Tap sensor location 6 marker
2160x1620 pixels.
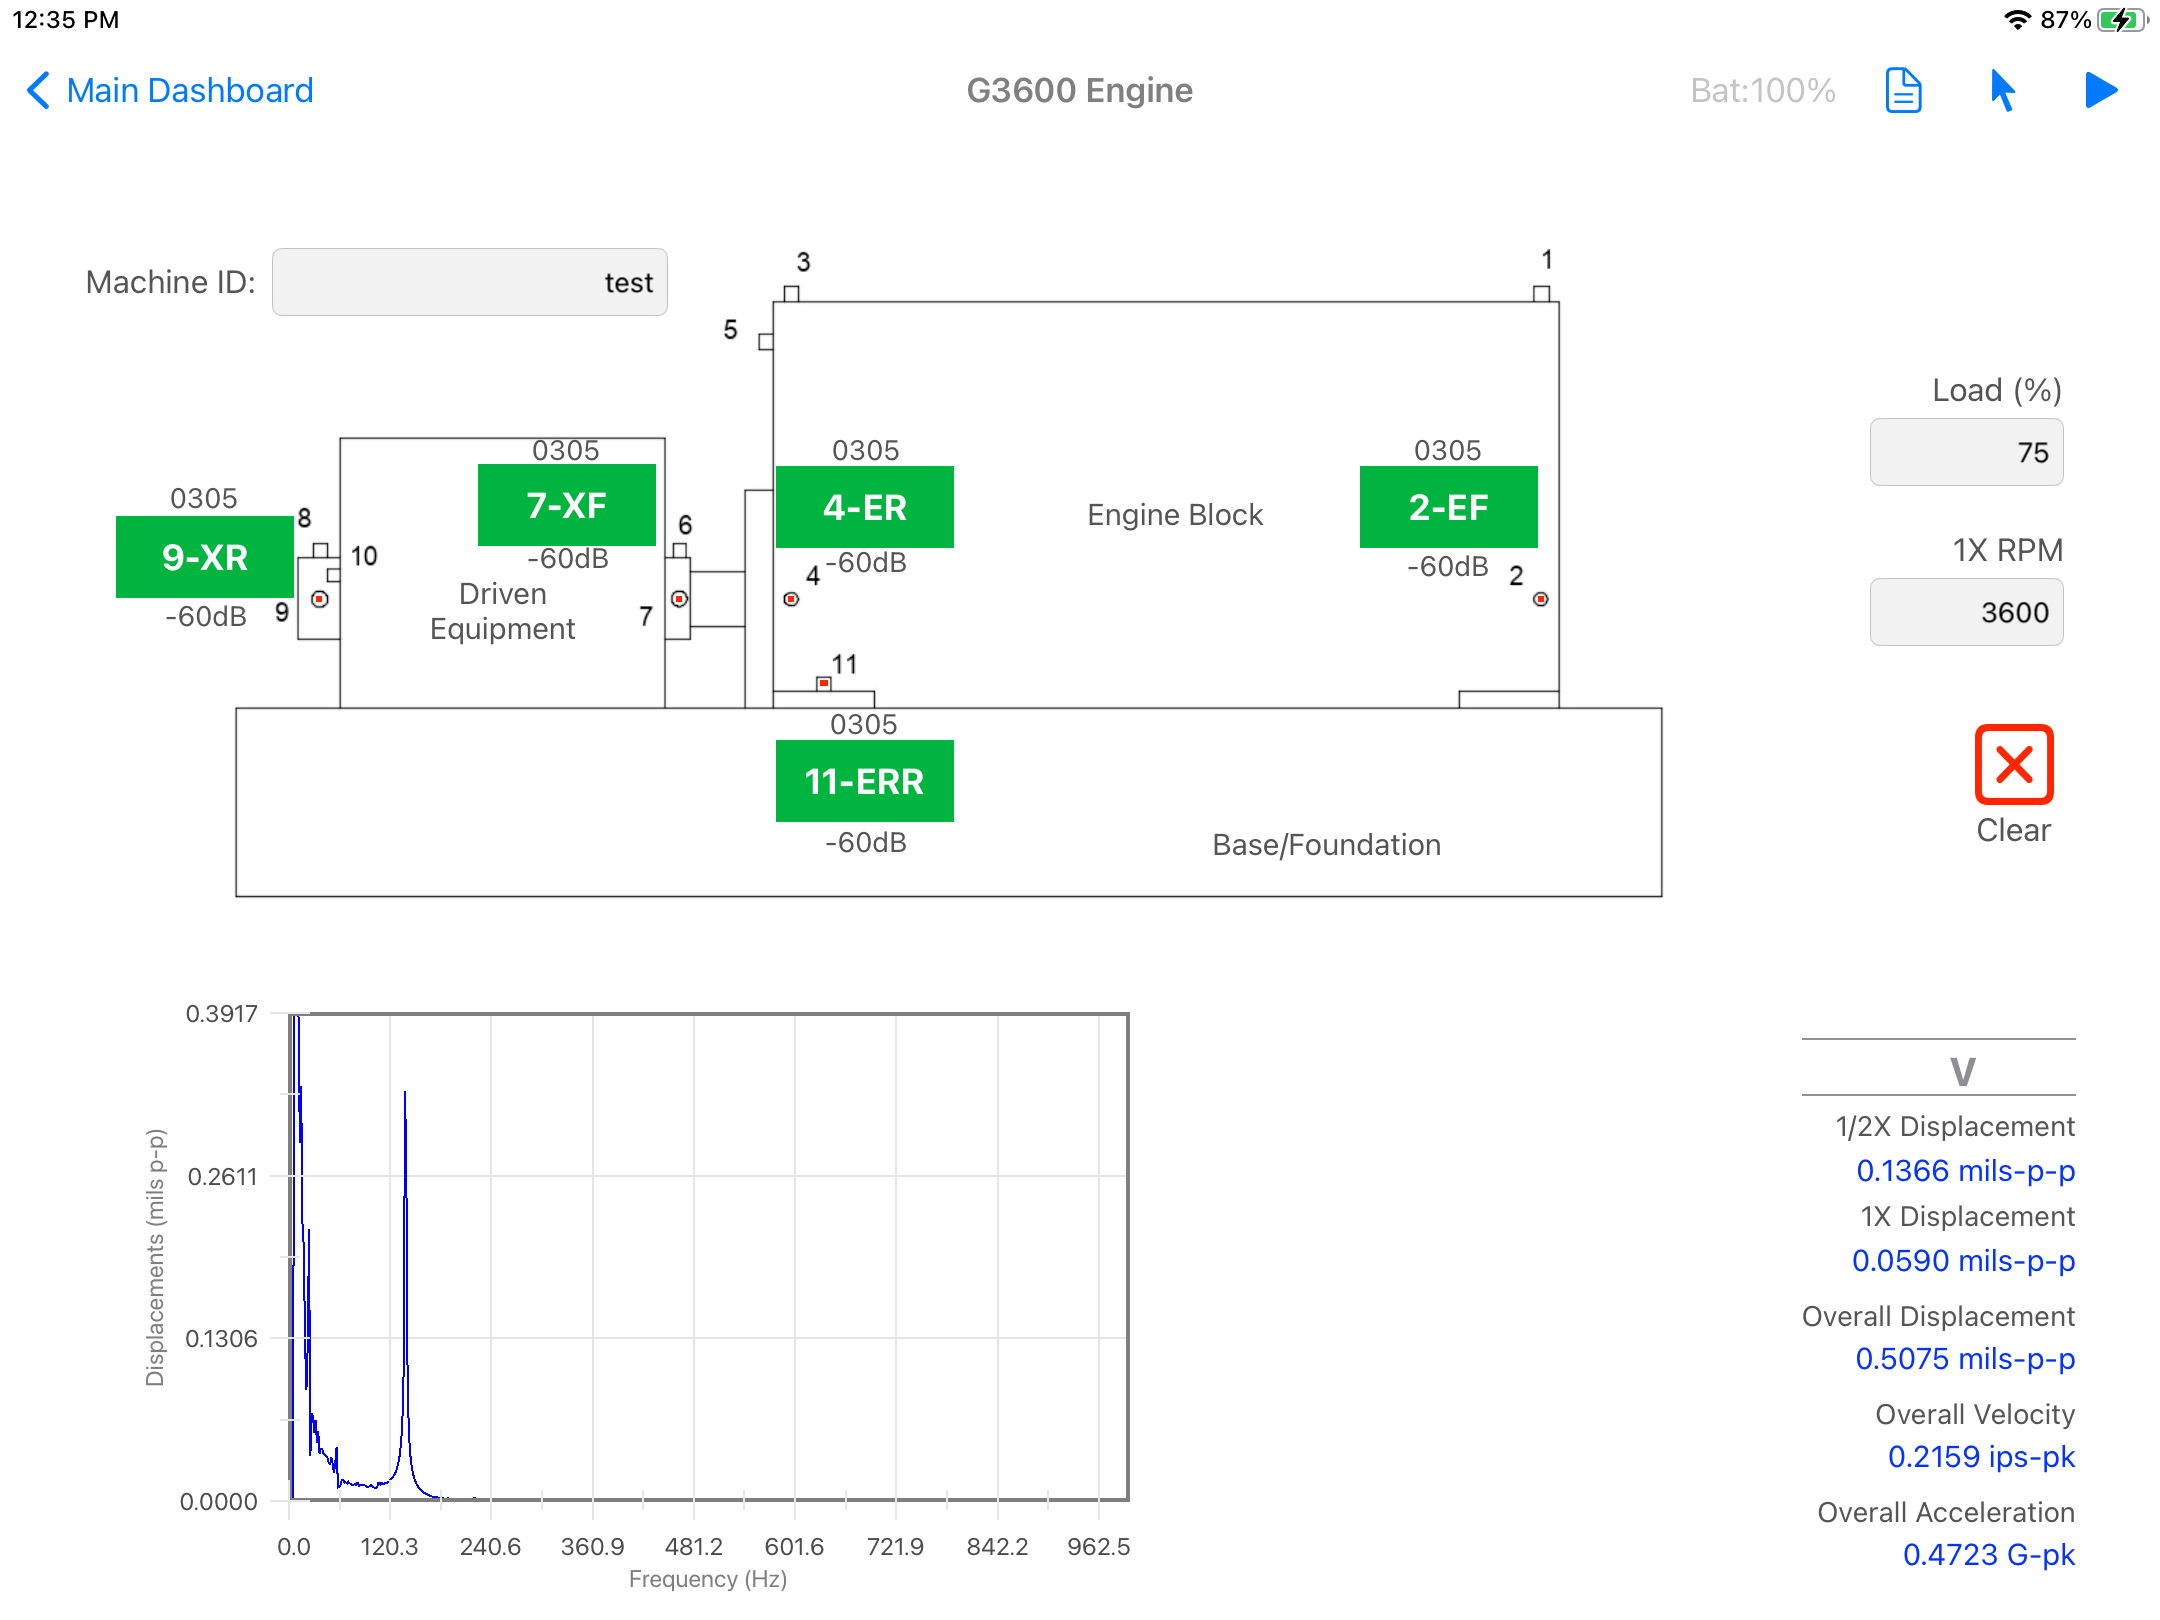[680, 550]
